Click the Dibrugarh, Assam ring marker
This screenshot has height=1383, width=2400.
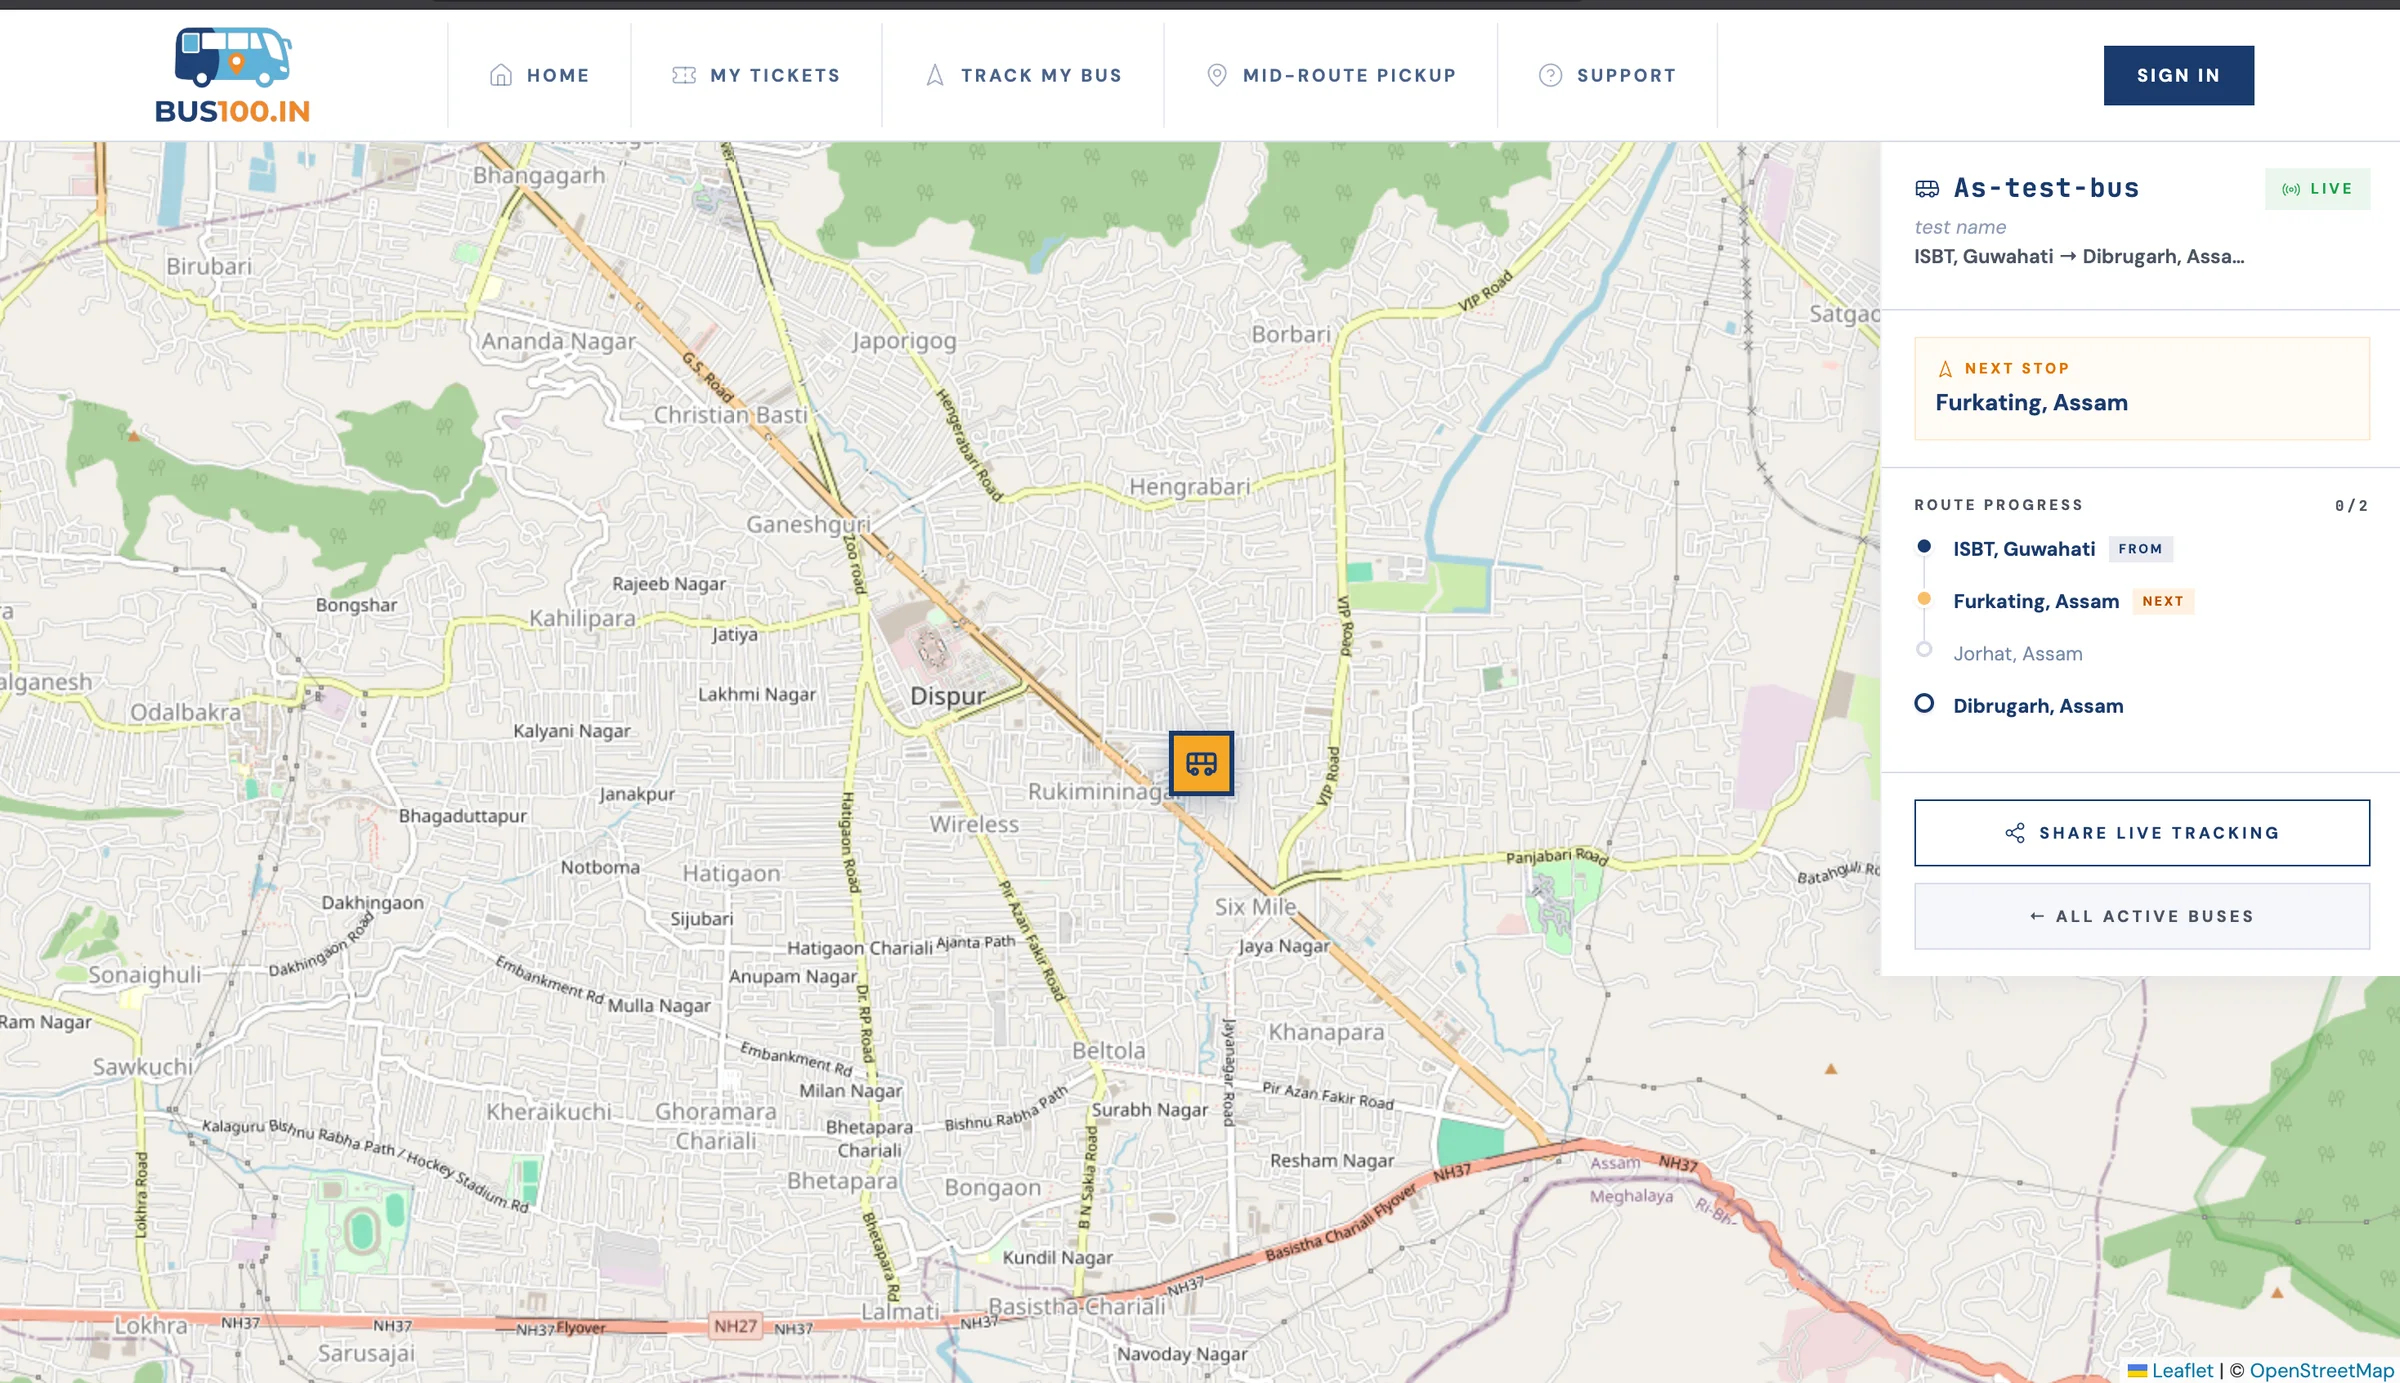coord(1924,703)
